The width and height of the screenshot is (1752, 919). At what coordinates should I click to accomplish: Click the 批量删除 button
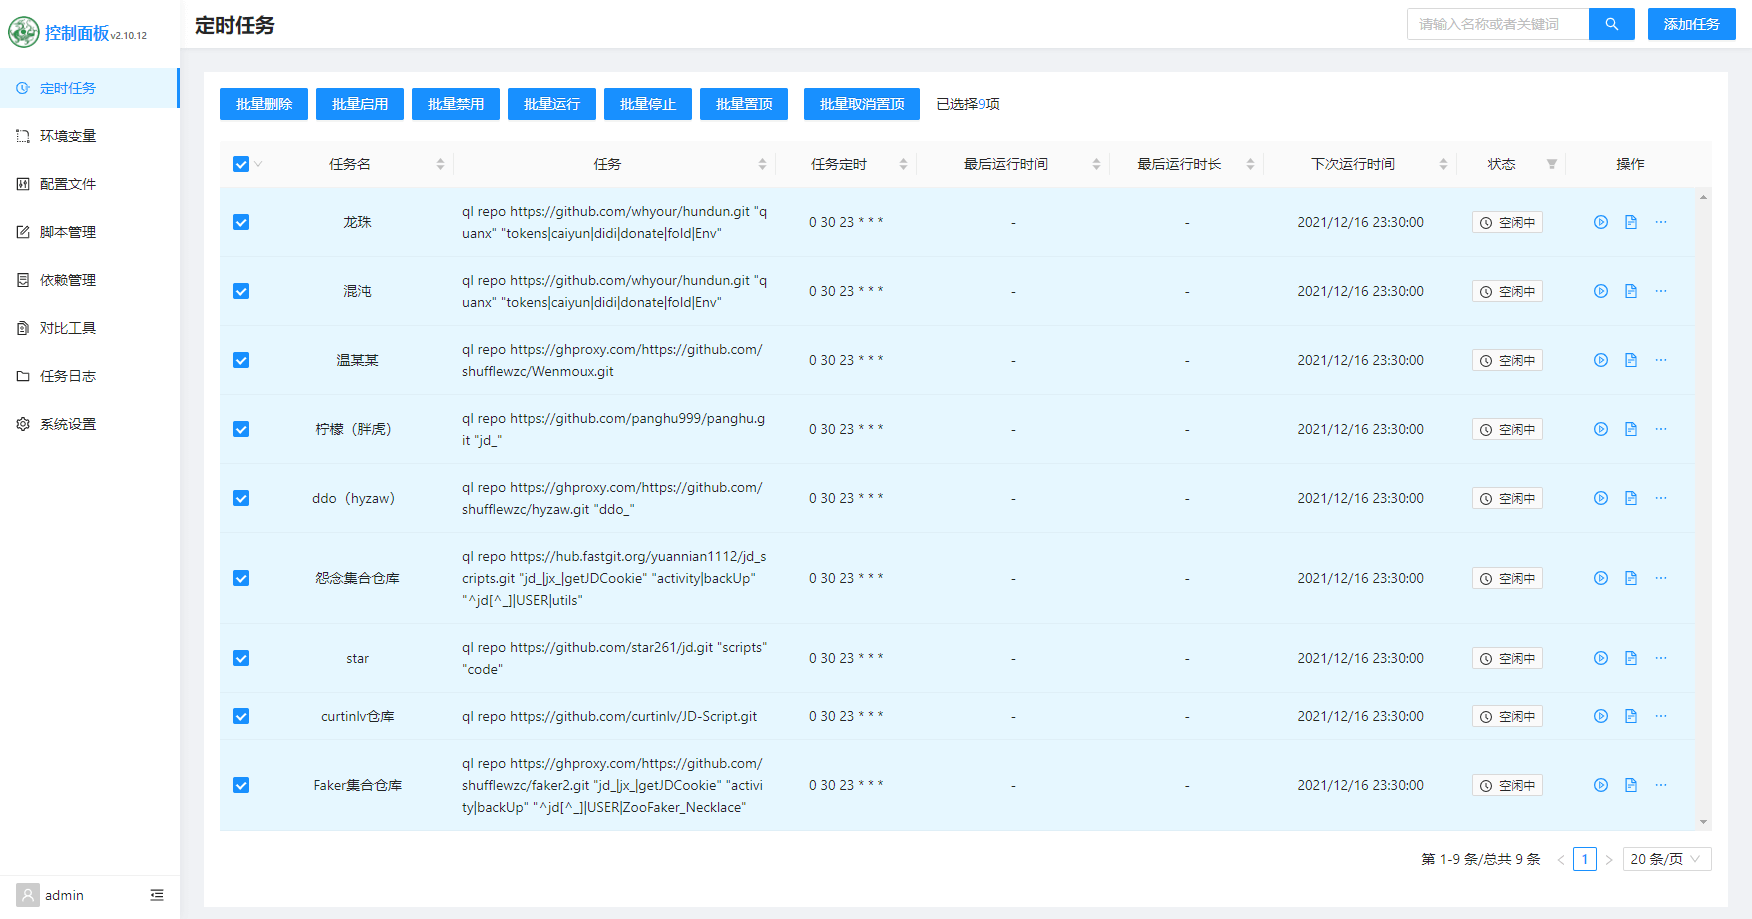pos(264,104)
